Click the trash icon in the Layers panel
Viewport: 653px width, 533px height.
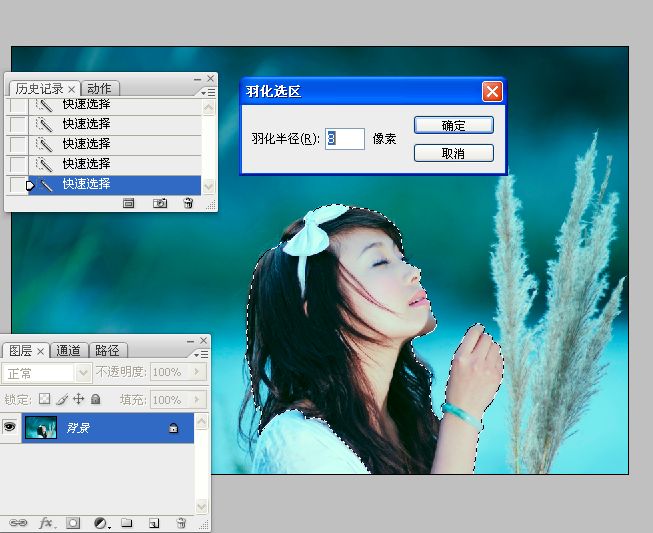click(181, 522)
